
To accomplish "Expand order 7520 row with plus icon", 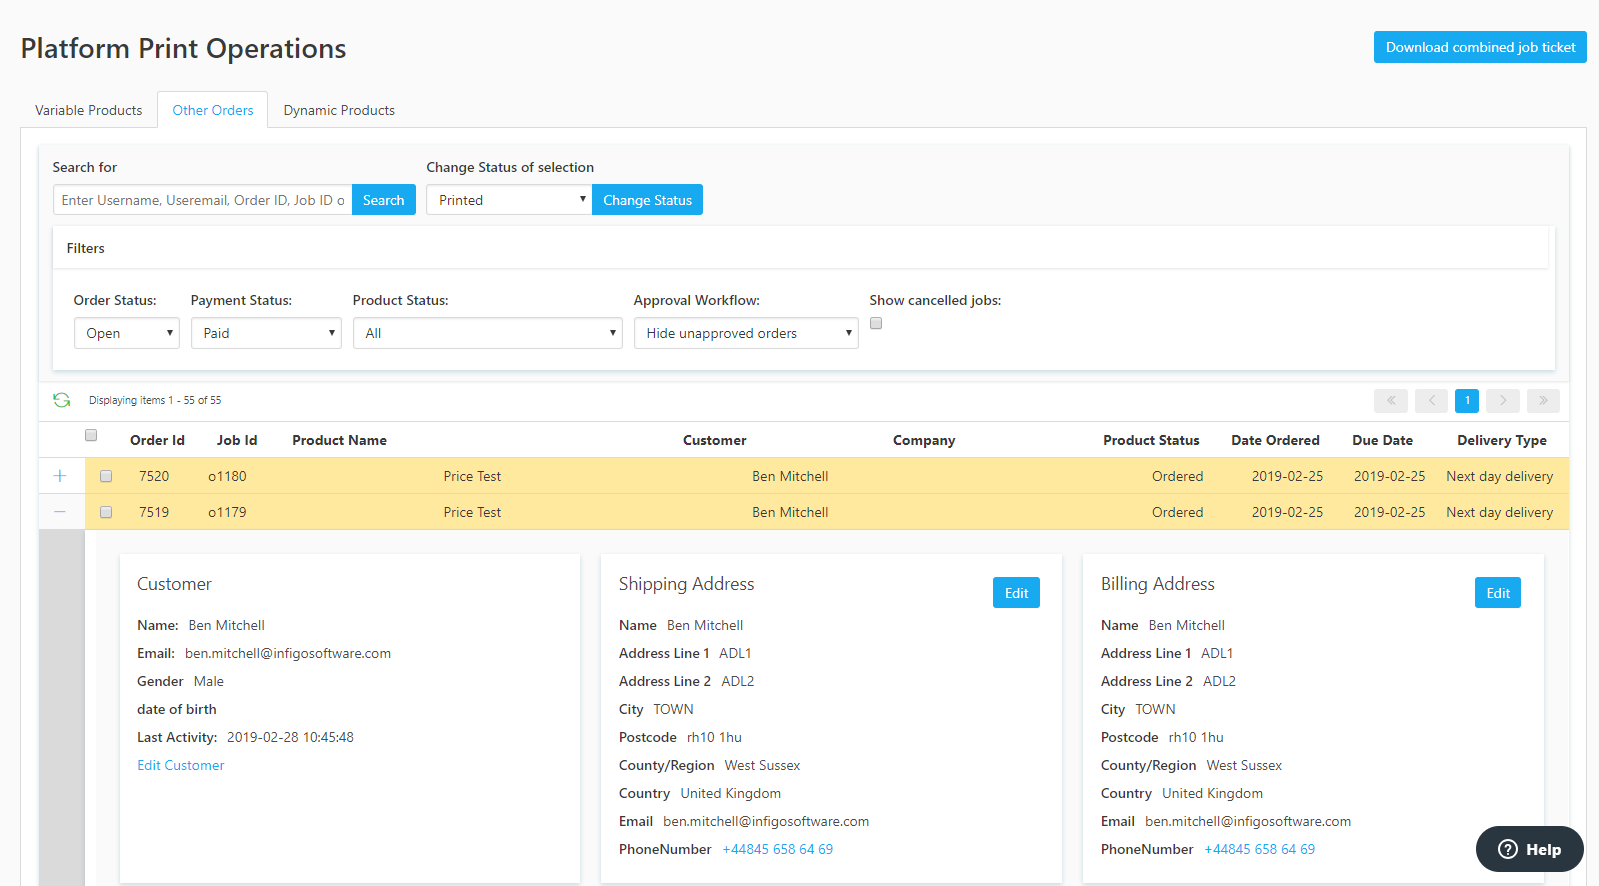I will click(60, 476).
